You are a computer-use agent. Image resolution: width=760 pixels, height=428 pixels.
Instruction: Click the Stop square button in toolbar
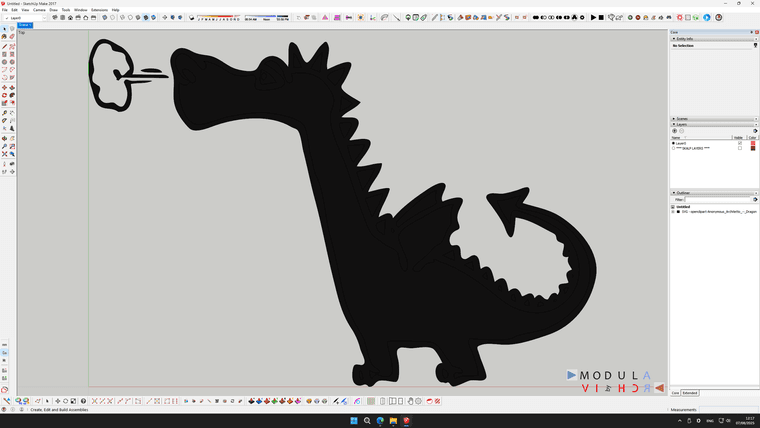[x=601, y=17]
